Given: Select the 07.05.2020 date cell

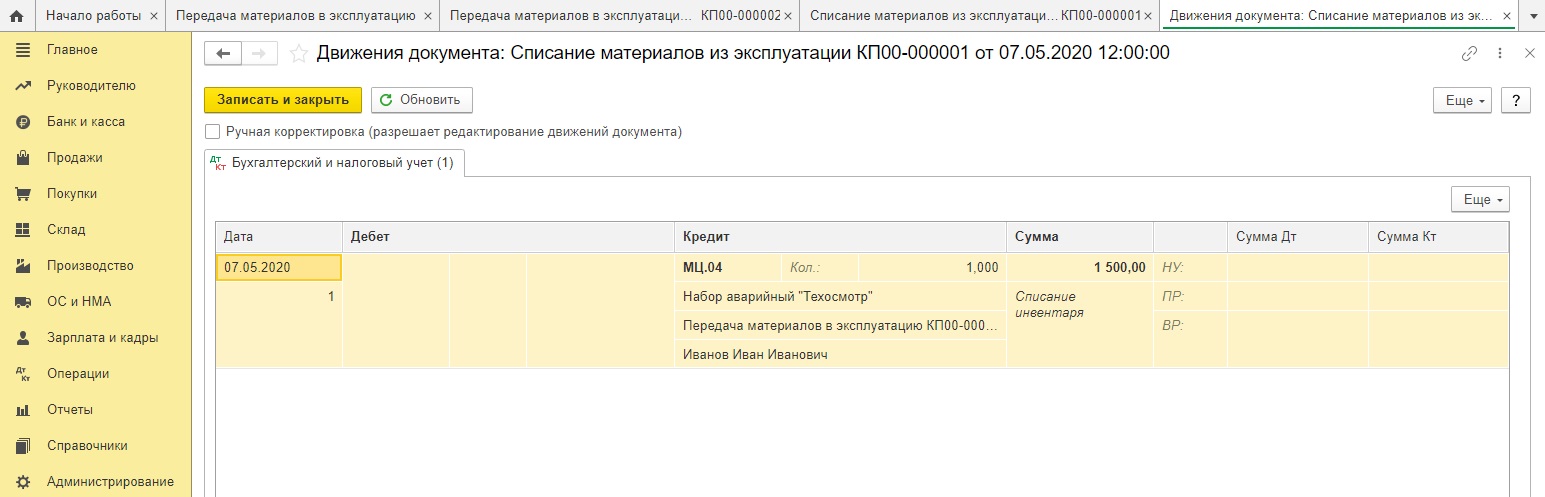Looking at the screenshot, I should pos(279,267).
